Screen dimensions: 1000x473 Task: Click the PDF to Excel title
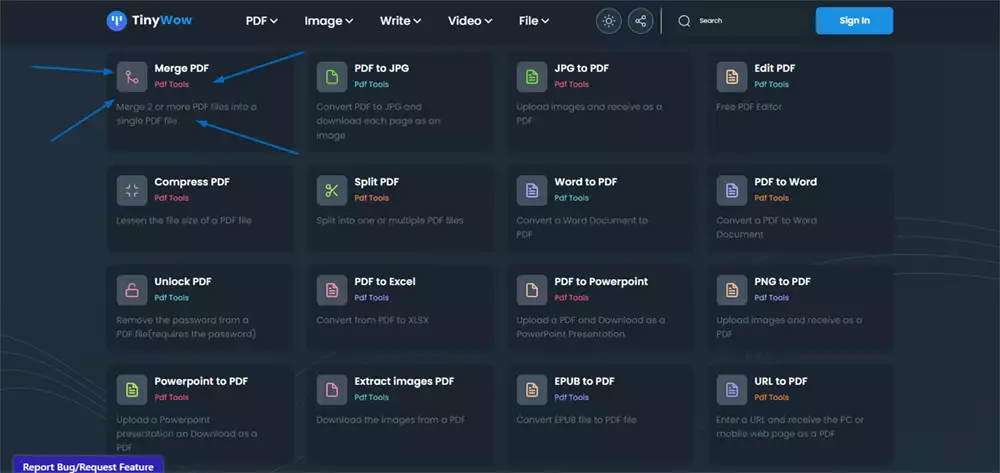(385, 281)
